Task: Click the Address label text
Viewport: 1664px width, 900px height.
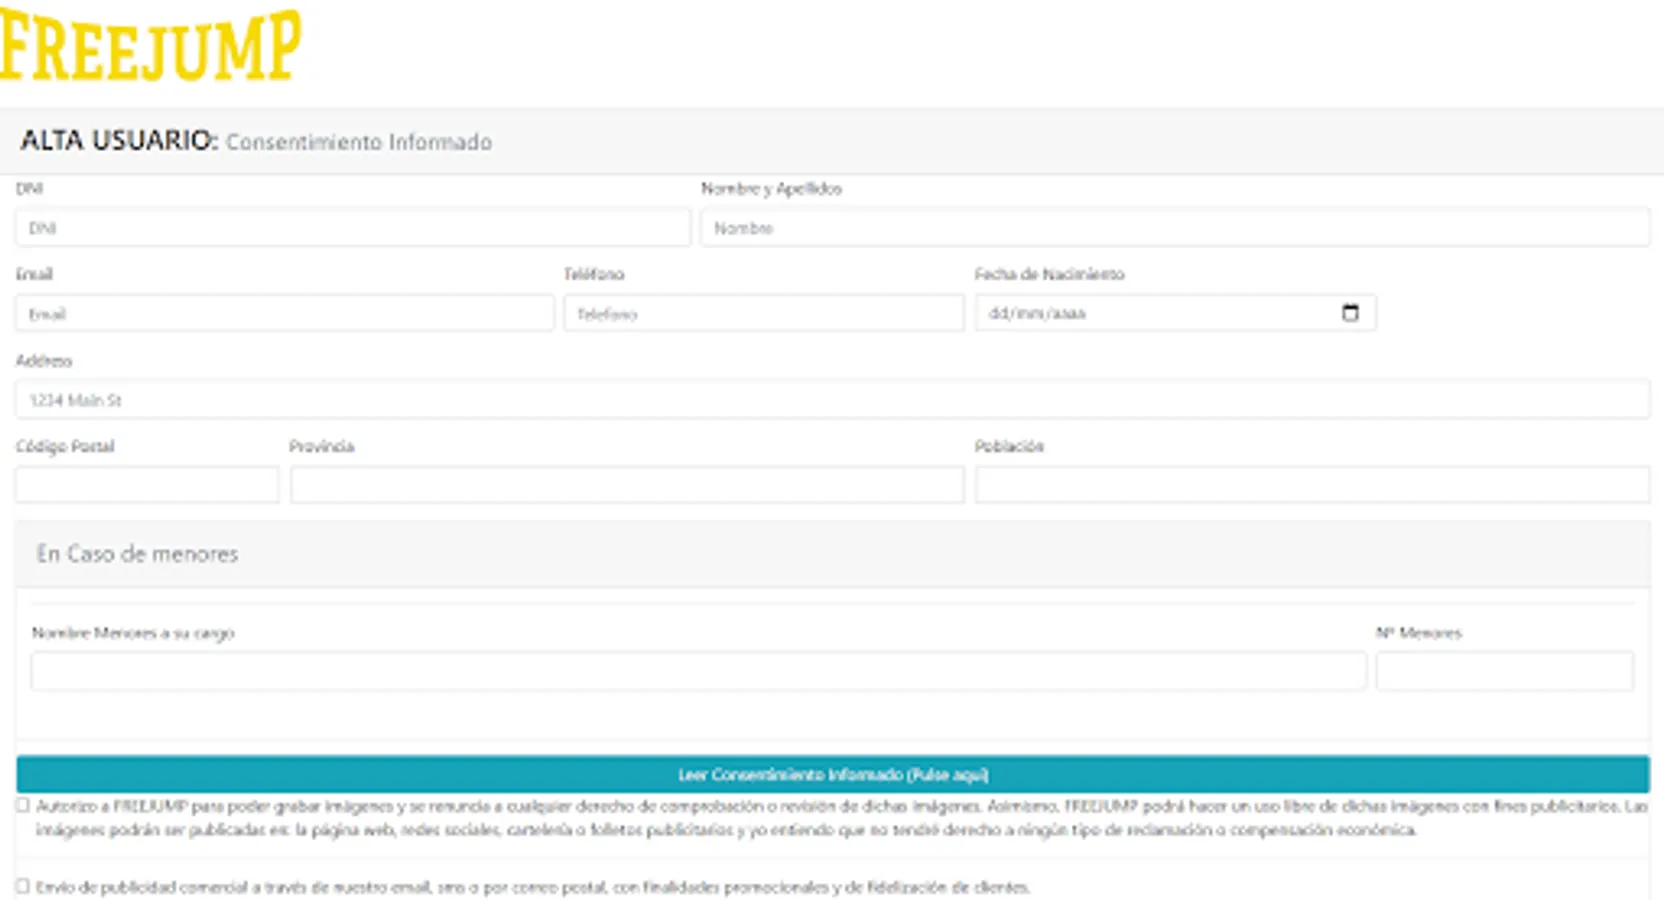Action: coord(44,360)
